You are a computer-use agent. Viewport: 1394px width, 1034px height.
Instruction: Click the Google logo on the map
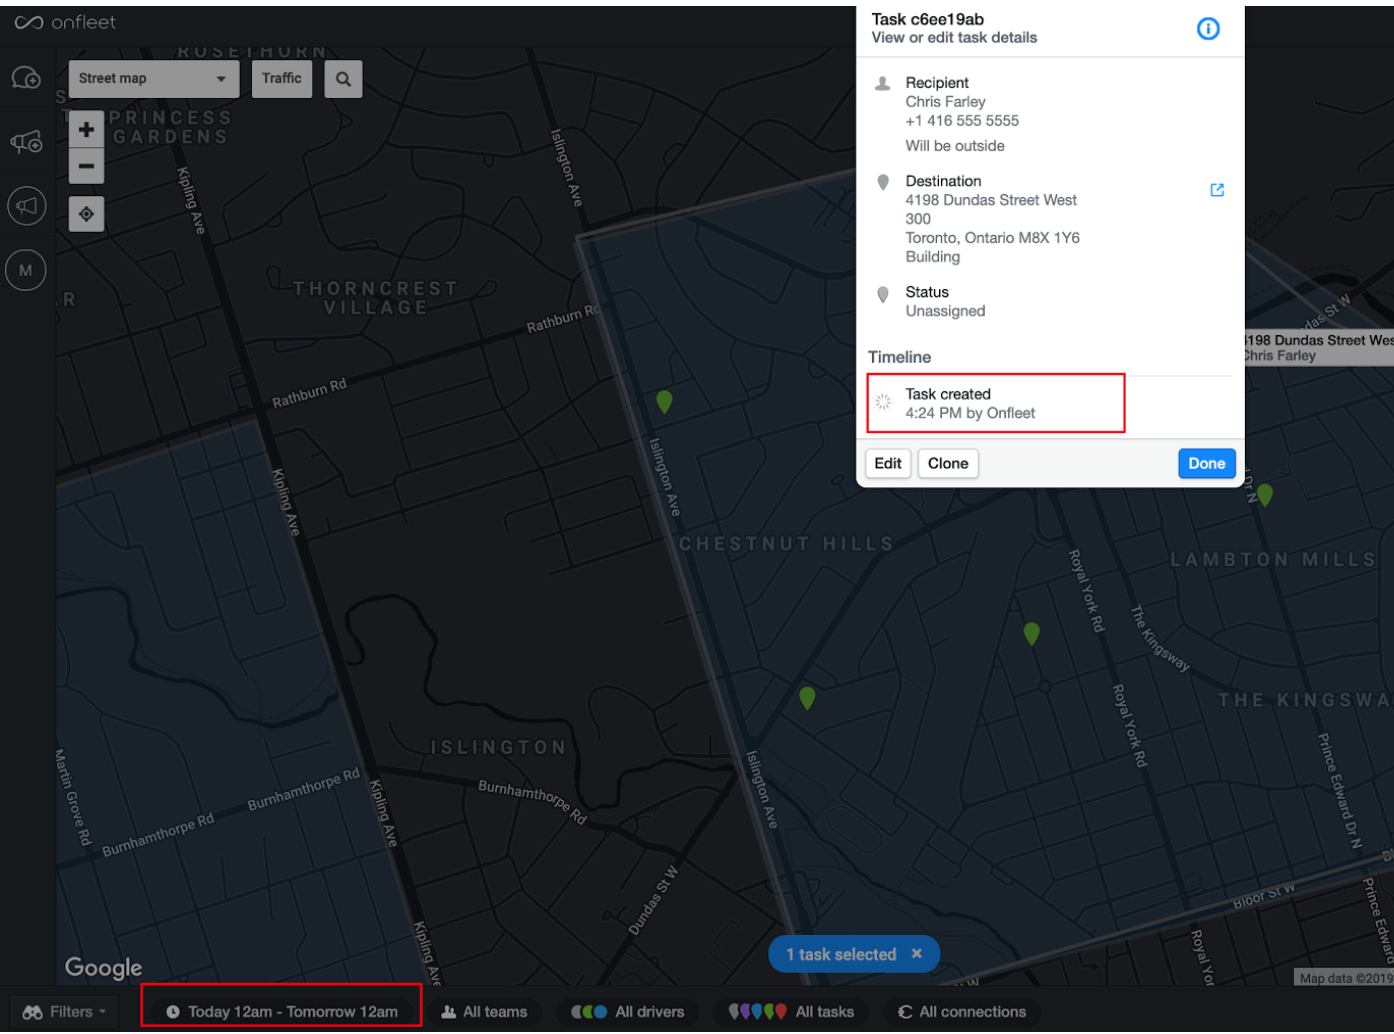104,967
